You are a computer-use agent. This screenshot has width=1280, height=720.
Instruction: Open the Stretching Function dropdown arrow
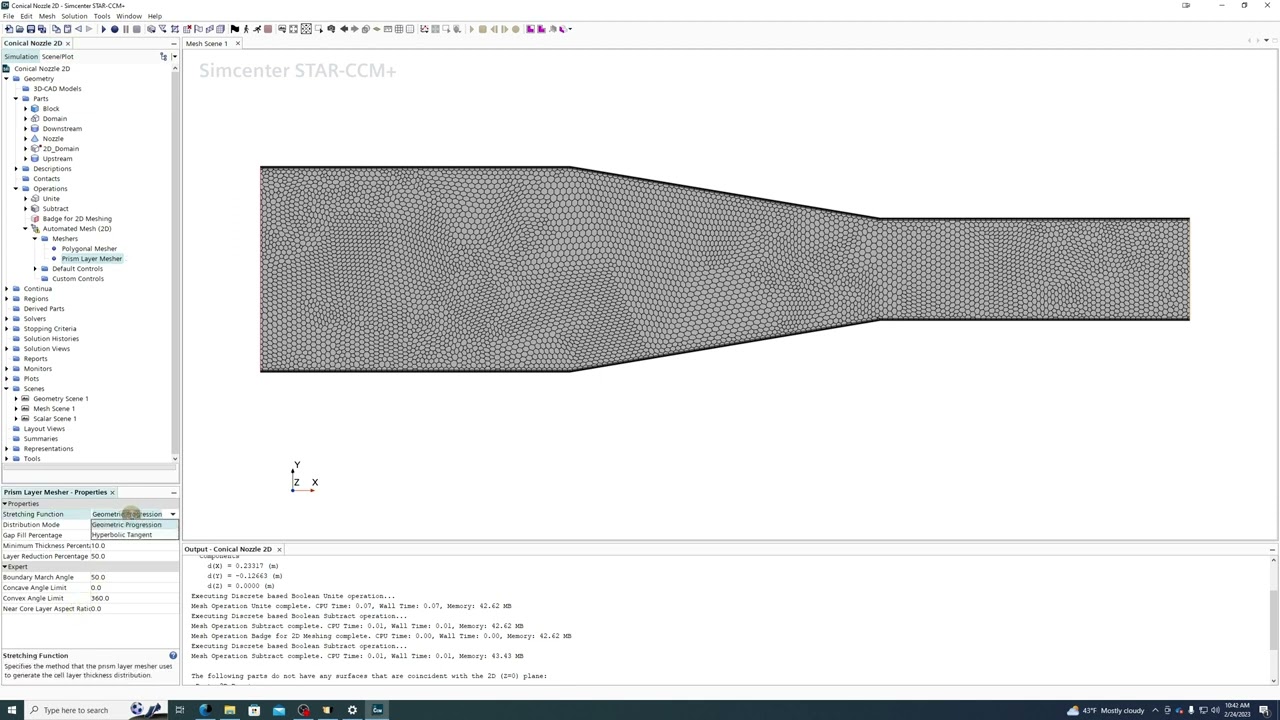[172, 514]
